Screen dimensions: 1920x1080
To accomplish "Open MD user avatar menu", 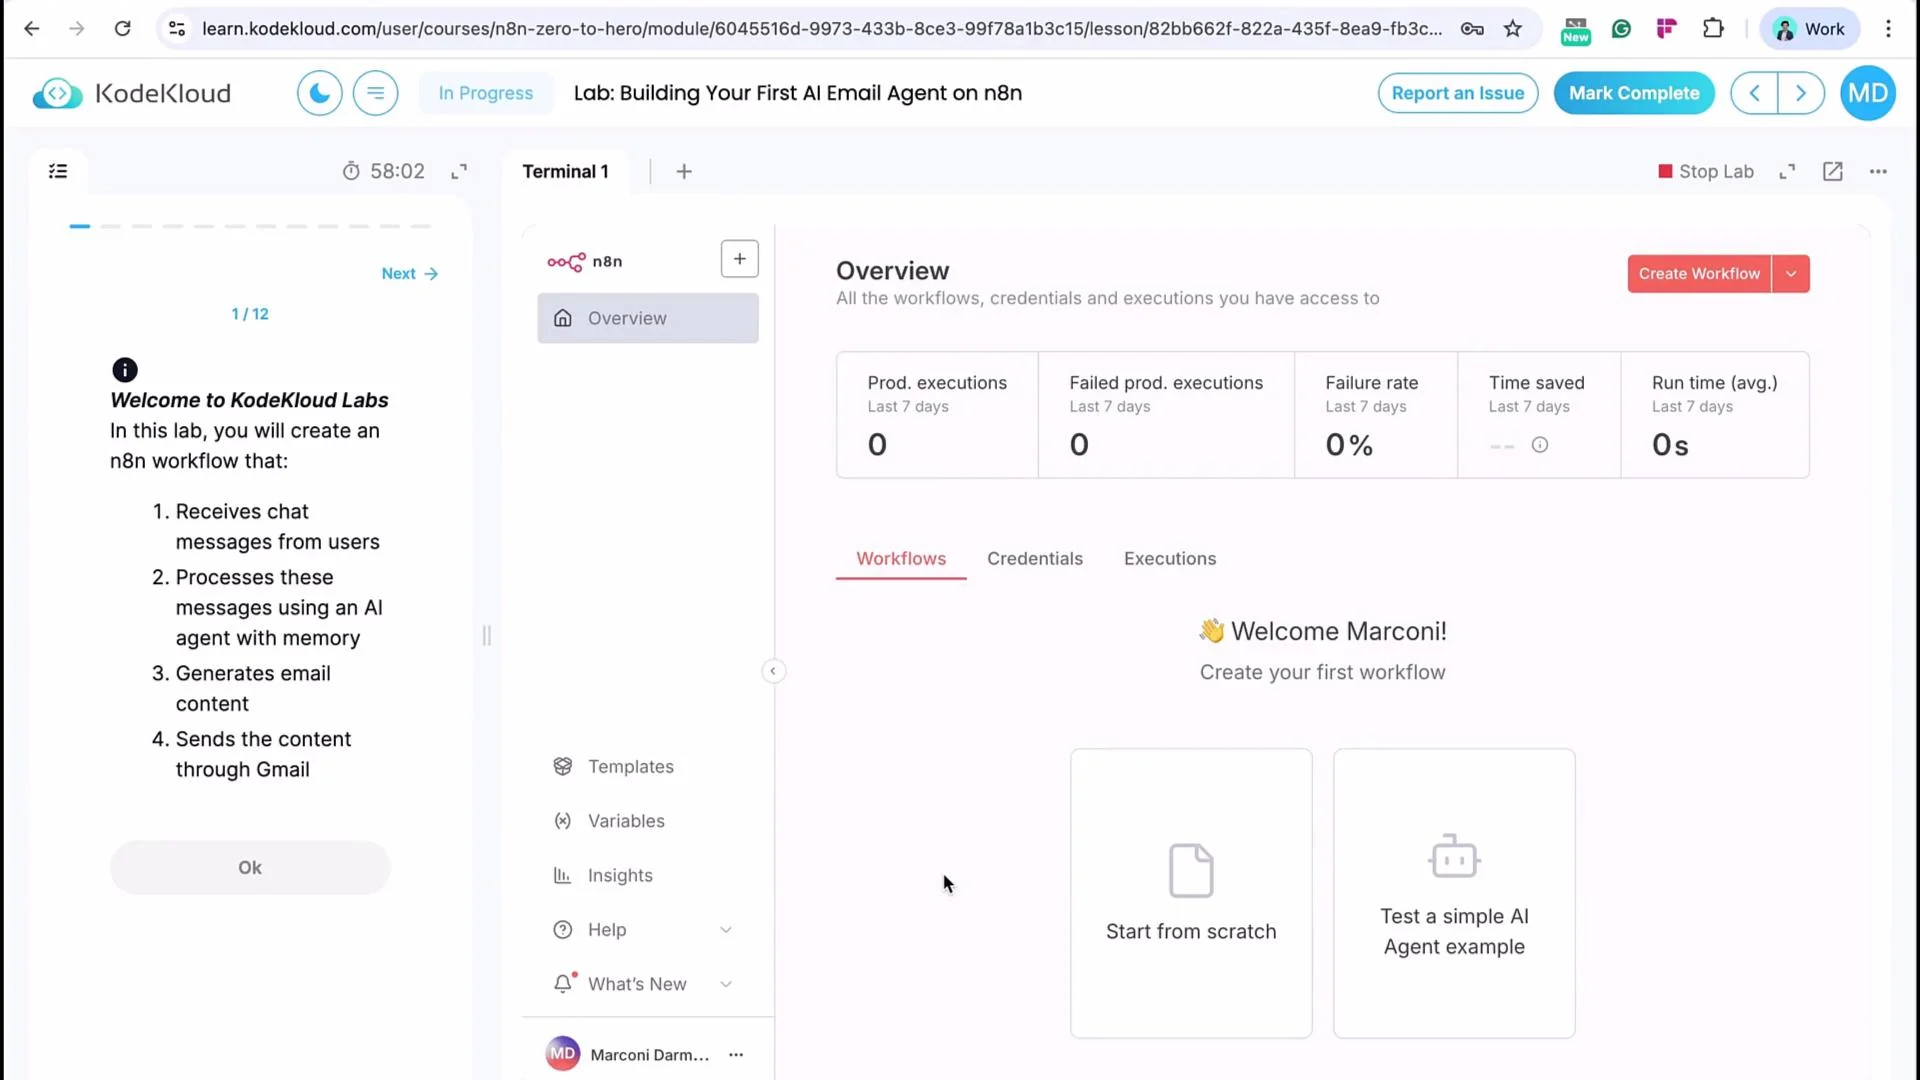I will tap(1868, 93).
